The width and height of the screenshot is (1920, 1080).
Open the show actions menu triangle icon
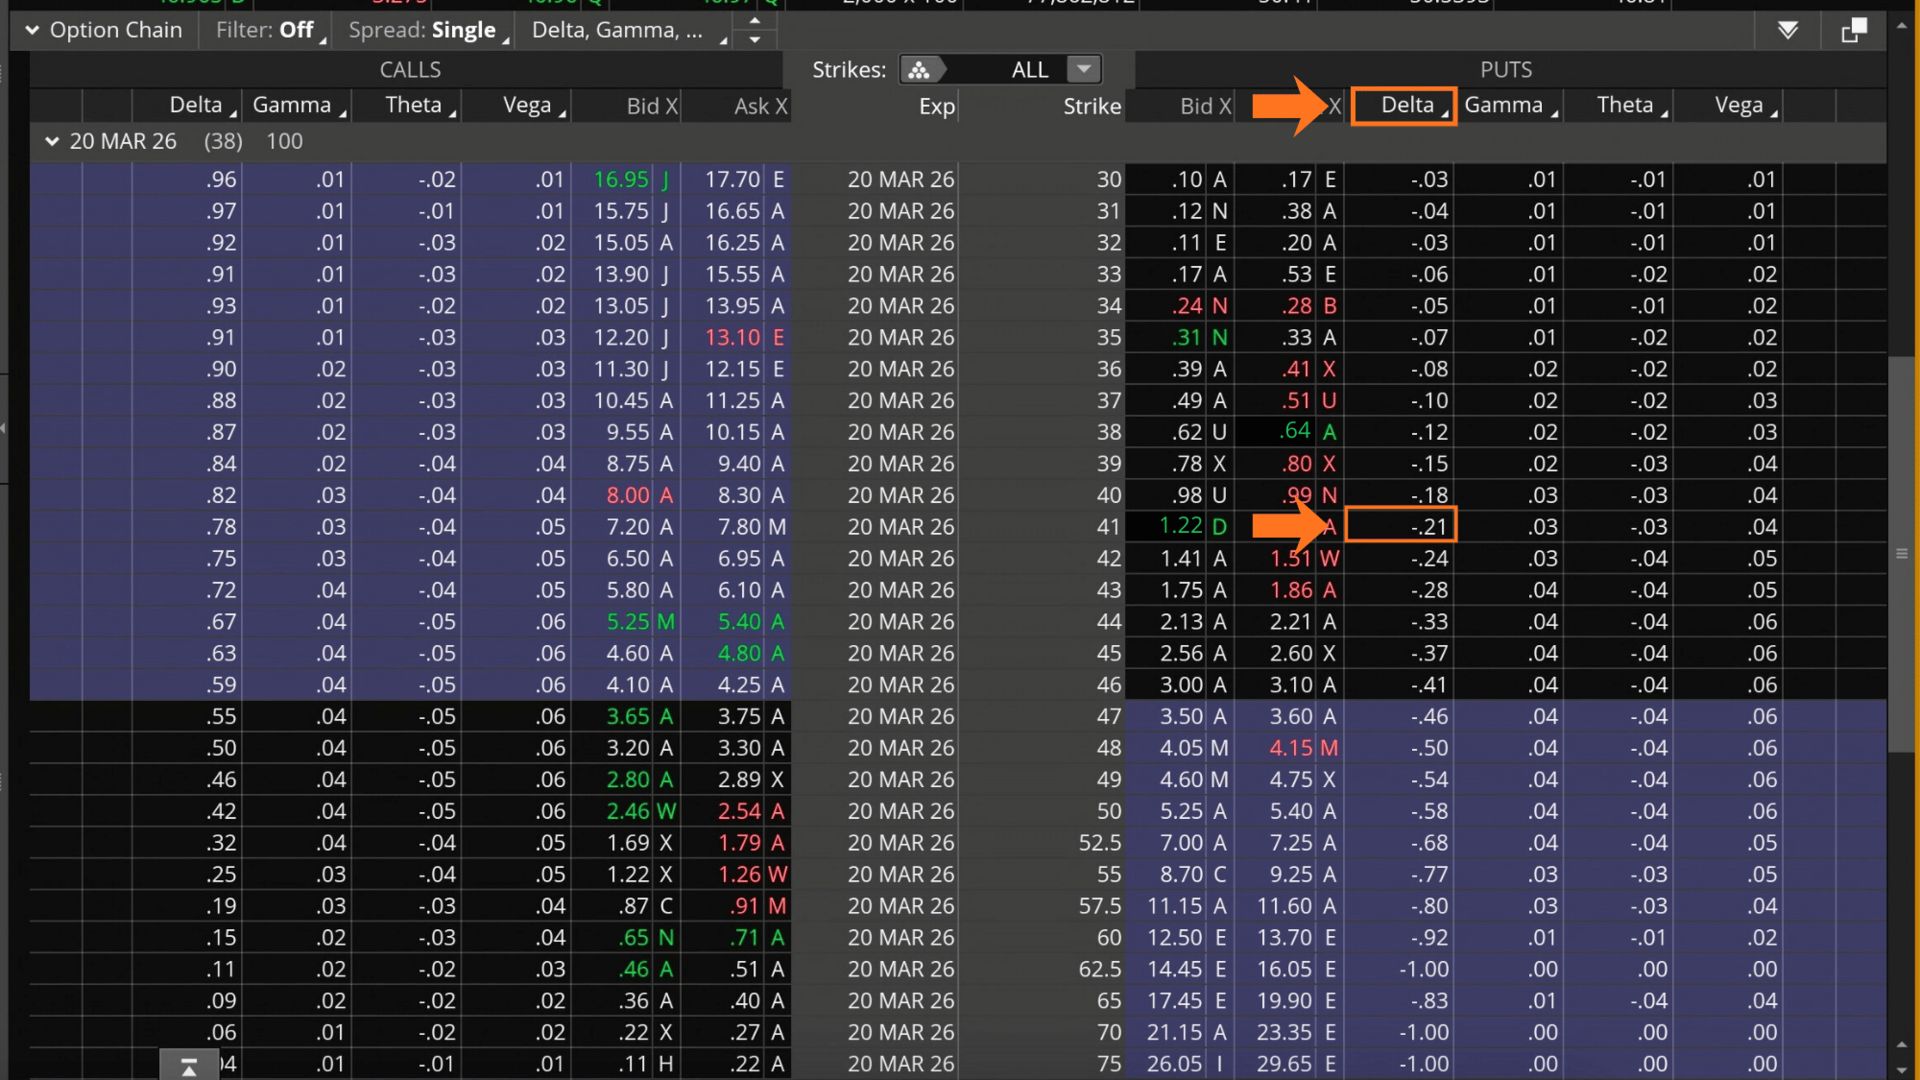(x=1788, y=30)
